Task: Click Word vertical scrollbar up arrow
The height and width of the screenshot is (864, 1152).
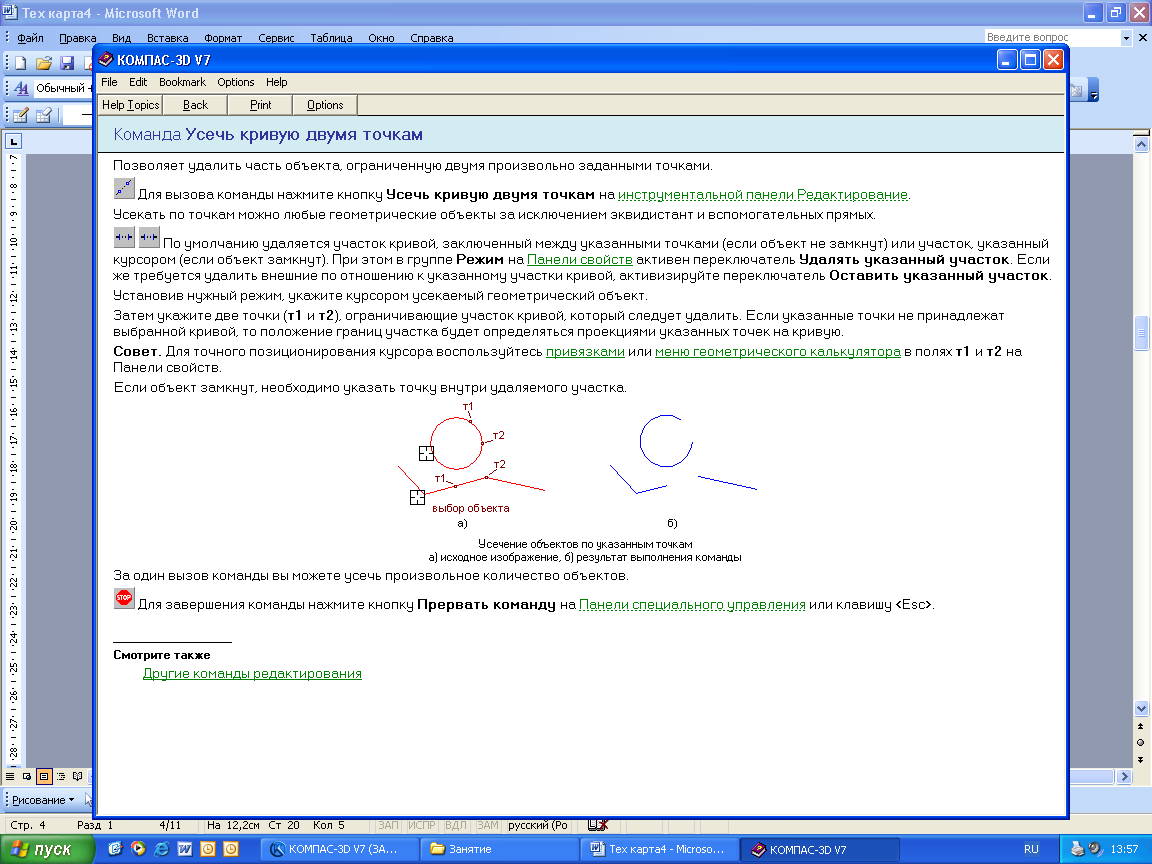Action: click(x=1141, y=145)
